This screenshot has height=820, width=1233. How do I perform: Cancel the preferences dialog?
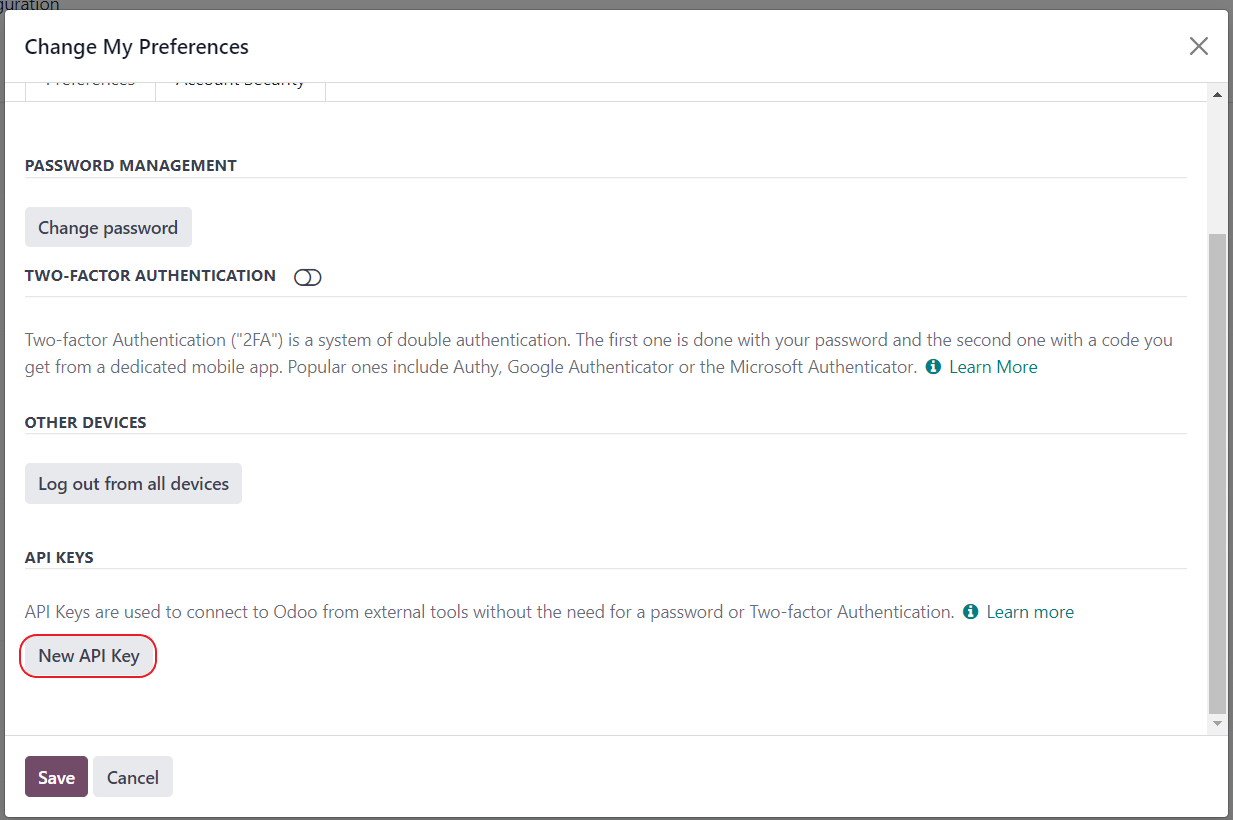pos(133,777)
